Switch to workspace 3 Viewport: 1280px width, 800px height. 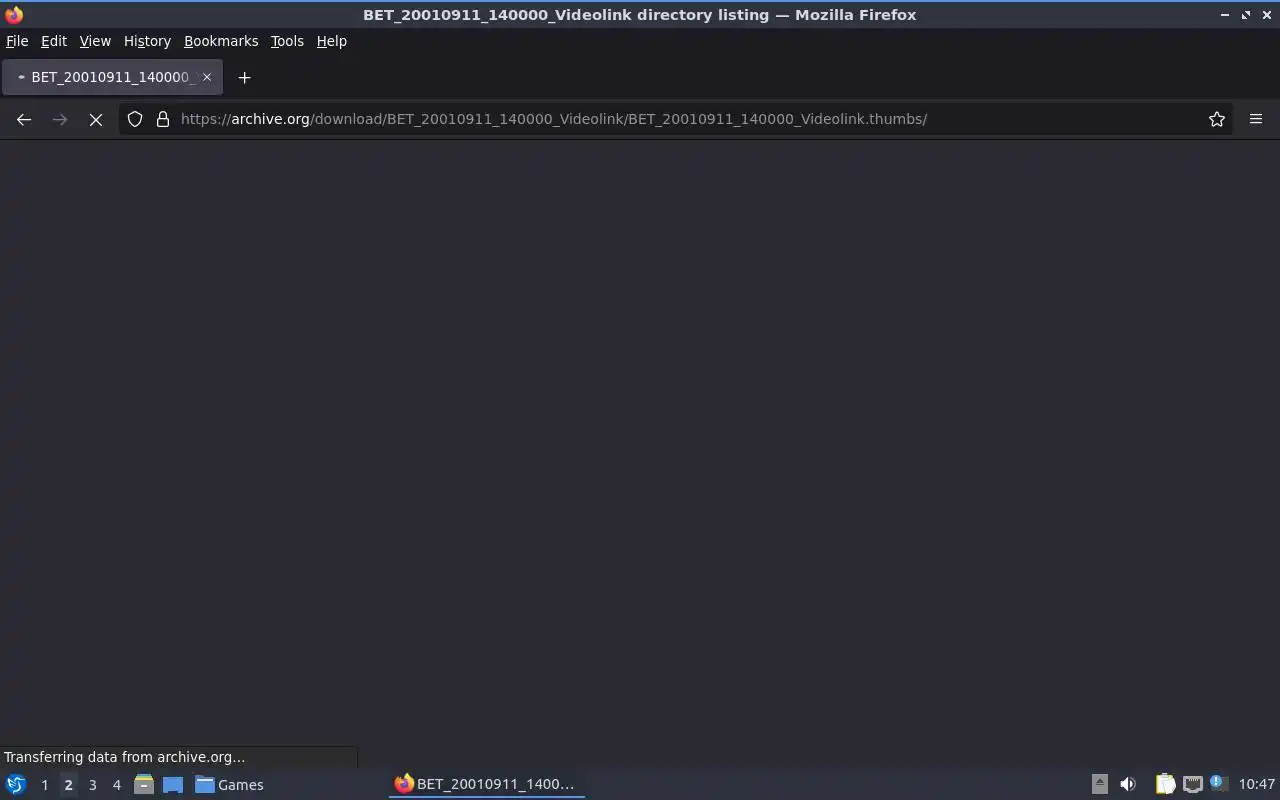[x=92, y=785]
